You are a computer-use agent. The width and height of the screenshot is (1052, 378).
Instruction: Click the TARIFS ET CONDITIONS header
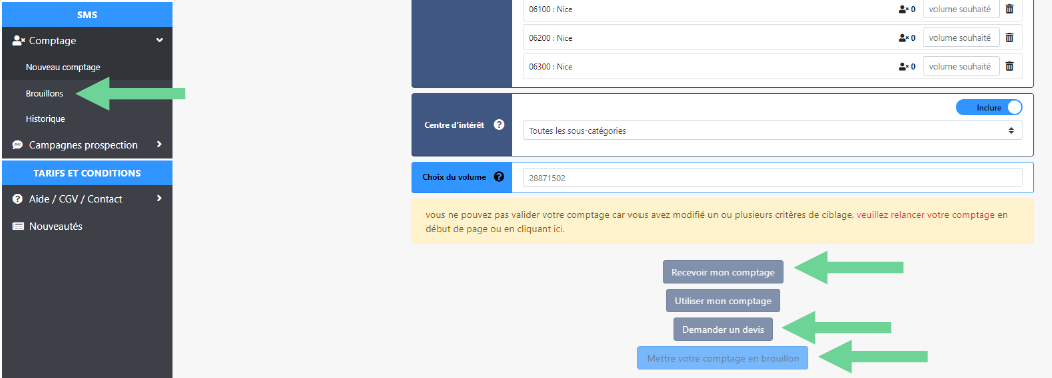click(x=87, y=173)
